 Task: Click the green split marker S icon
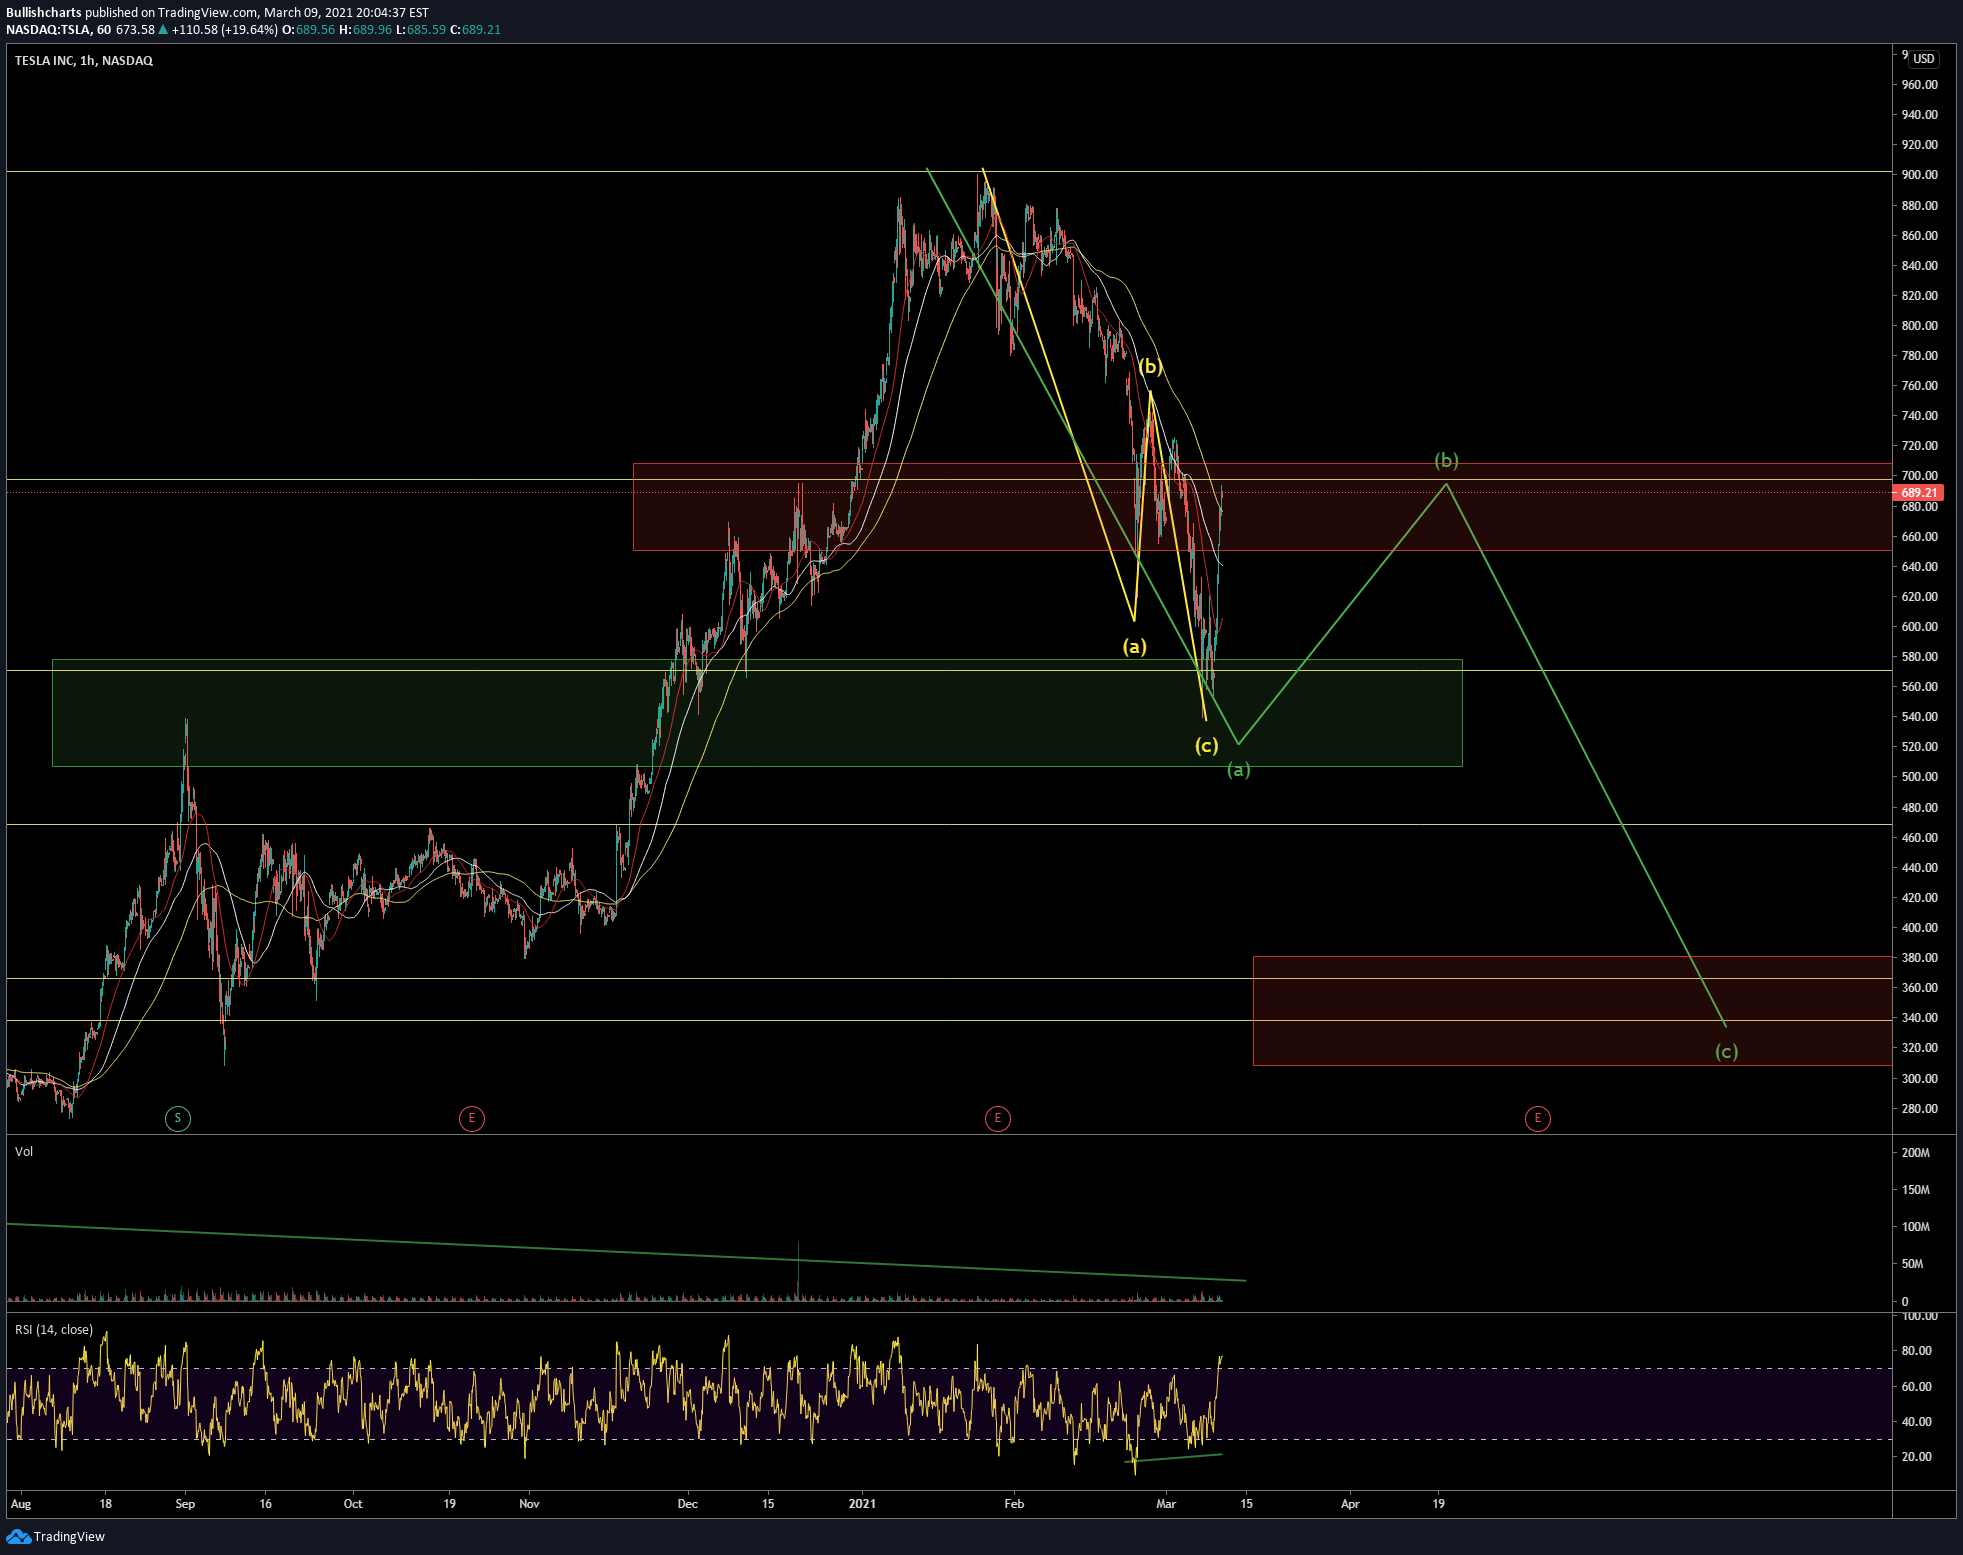pyautogui.click(x=178, y=1118)
